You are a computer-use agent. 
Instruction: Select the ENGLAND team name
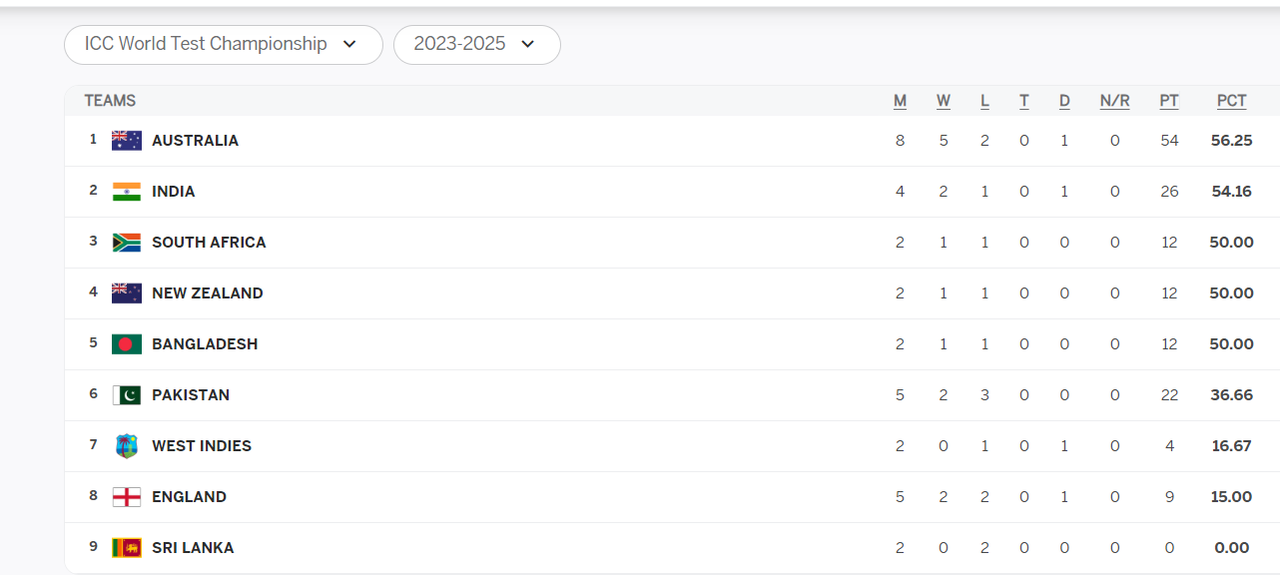click(189, 497)
